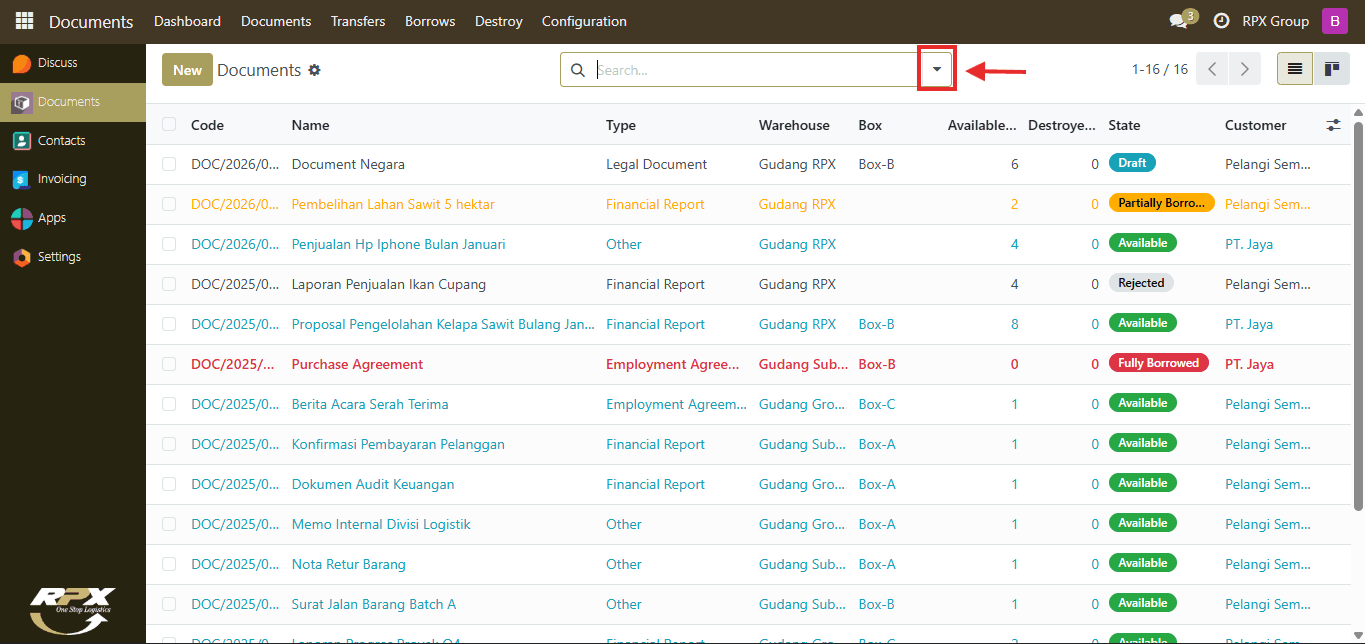Sort by the Customer column header
The image size is (1365, 644).
coord(1255,125)
